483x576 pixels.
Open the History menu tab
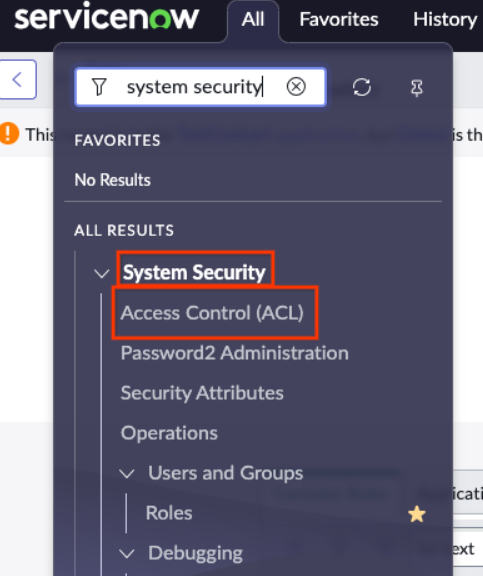point(445,19)
